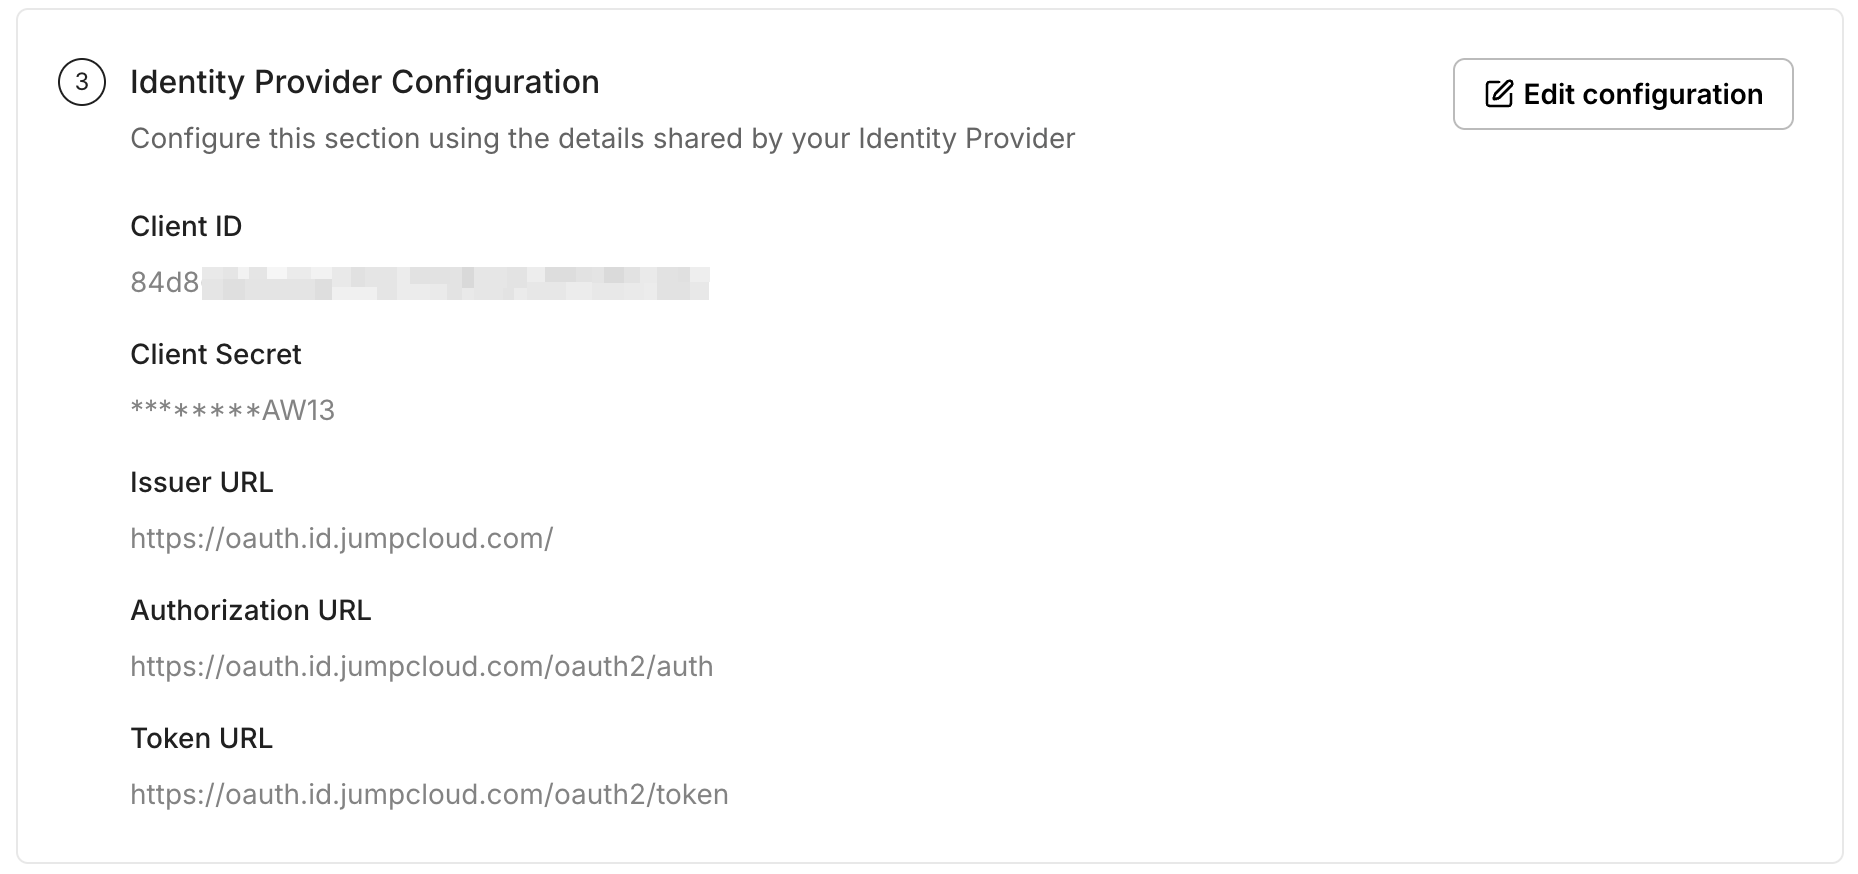
Task: Click the section description text below the heading
Action: point(602,139)
